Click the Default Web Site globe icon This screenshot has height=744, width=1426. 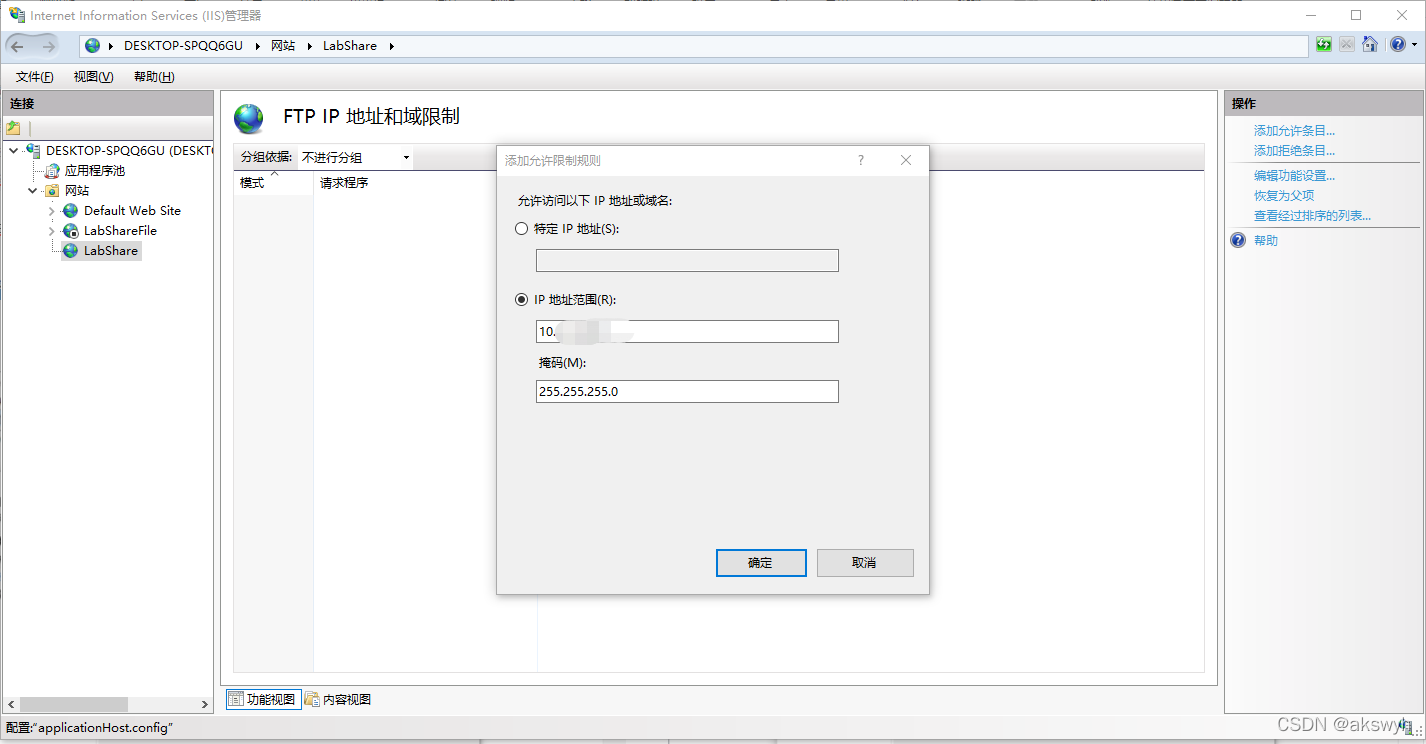[71, 211]
